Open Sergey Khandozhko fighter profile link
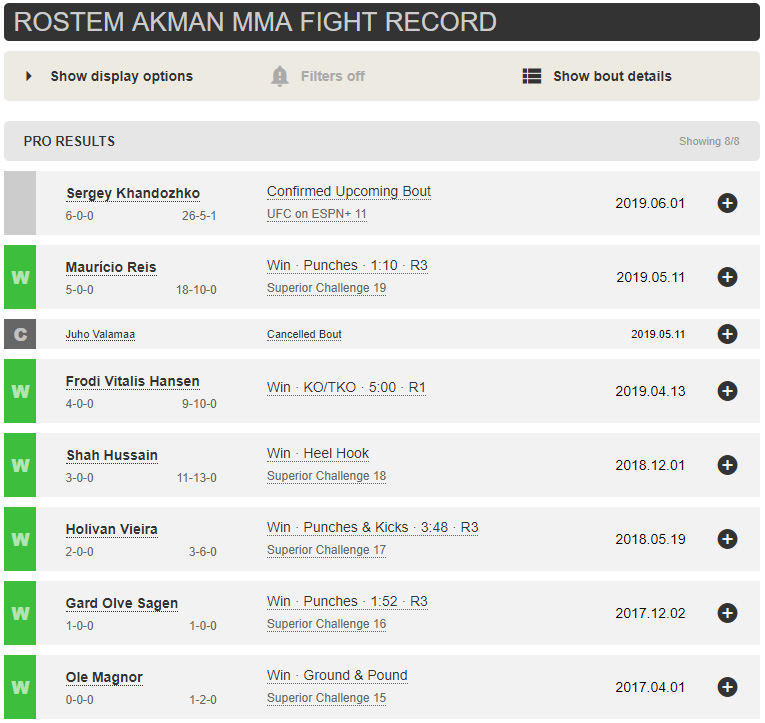The height and width of the screenshot is (723, 765). coord(133,193)
